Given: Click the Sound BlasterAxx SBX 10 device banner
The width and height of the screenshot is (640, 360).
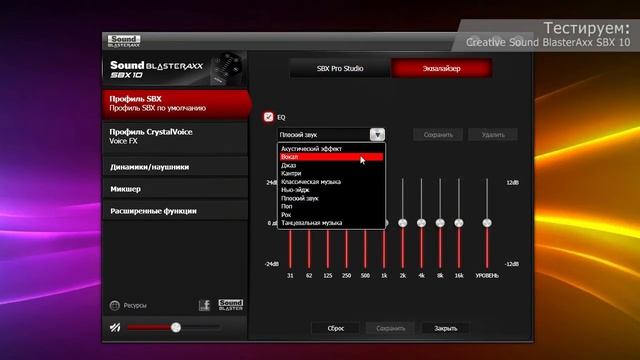Looking at the screenshot, I should 175,69.
